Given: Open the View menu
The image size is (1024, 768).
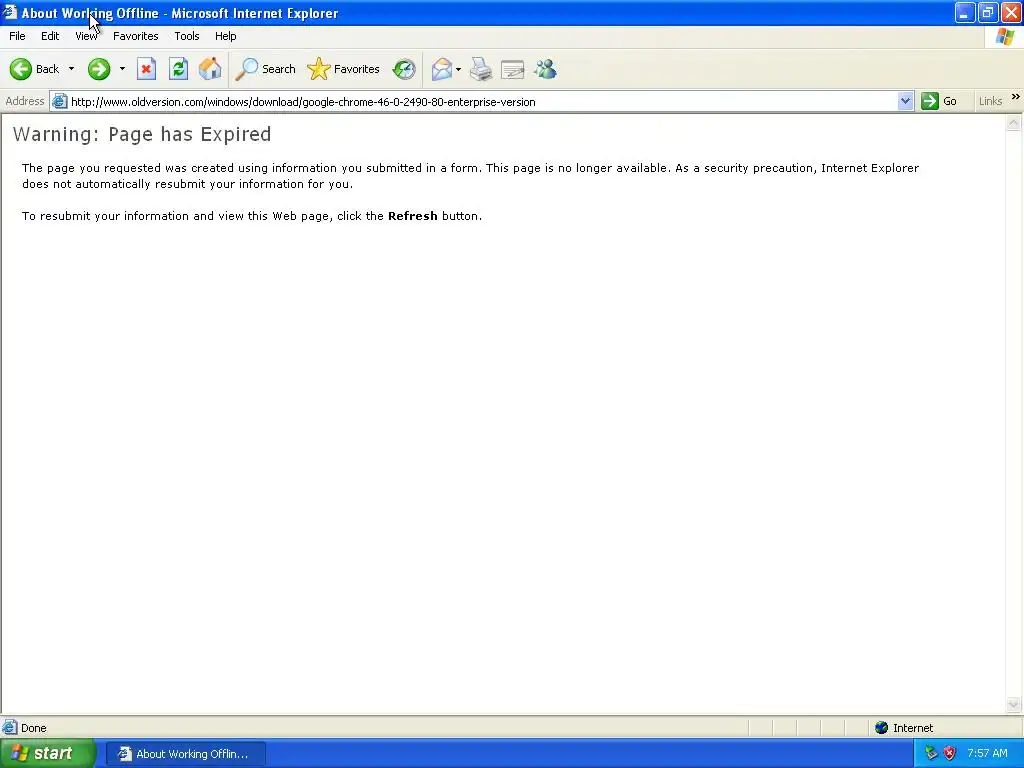Looking at the screenshot, I should (x=86, y=36).
